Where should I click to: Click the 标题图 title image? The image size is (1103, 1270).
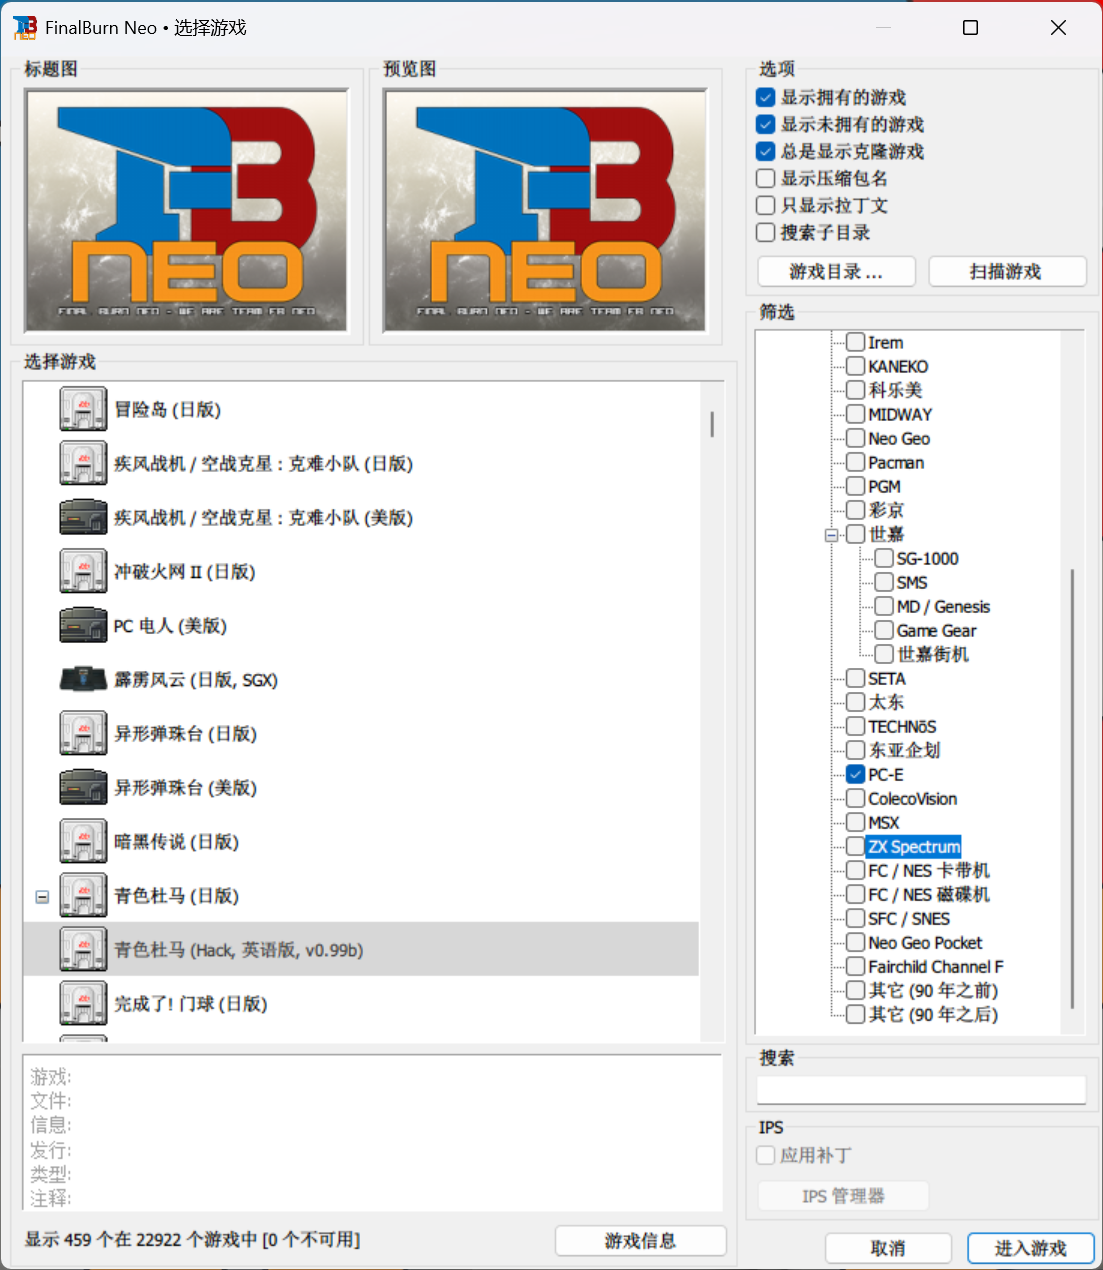pos(186,210)
